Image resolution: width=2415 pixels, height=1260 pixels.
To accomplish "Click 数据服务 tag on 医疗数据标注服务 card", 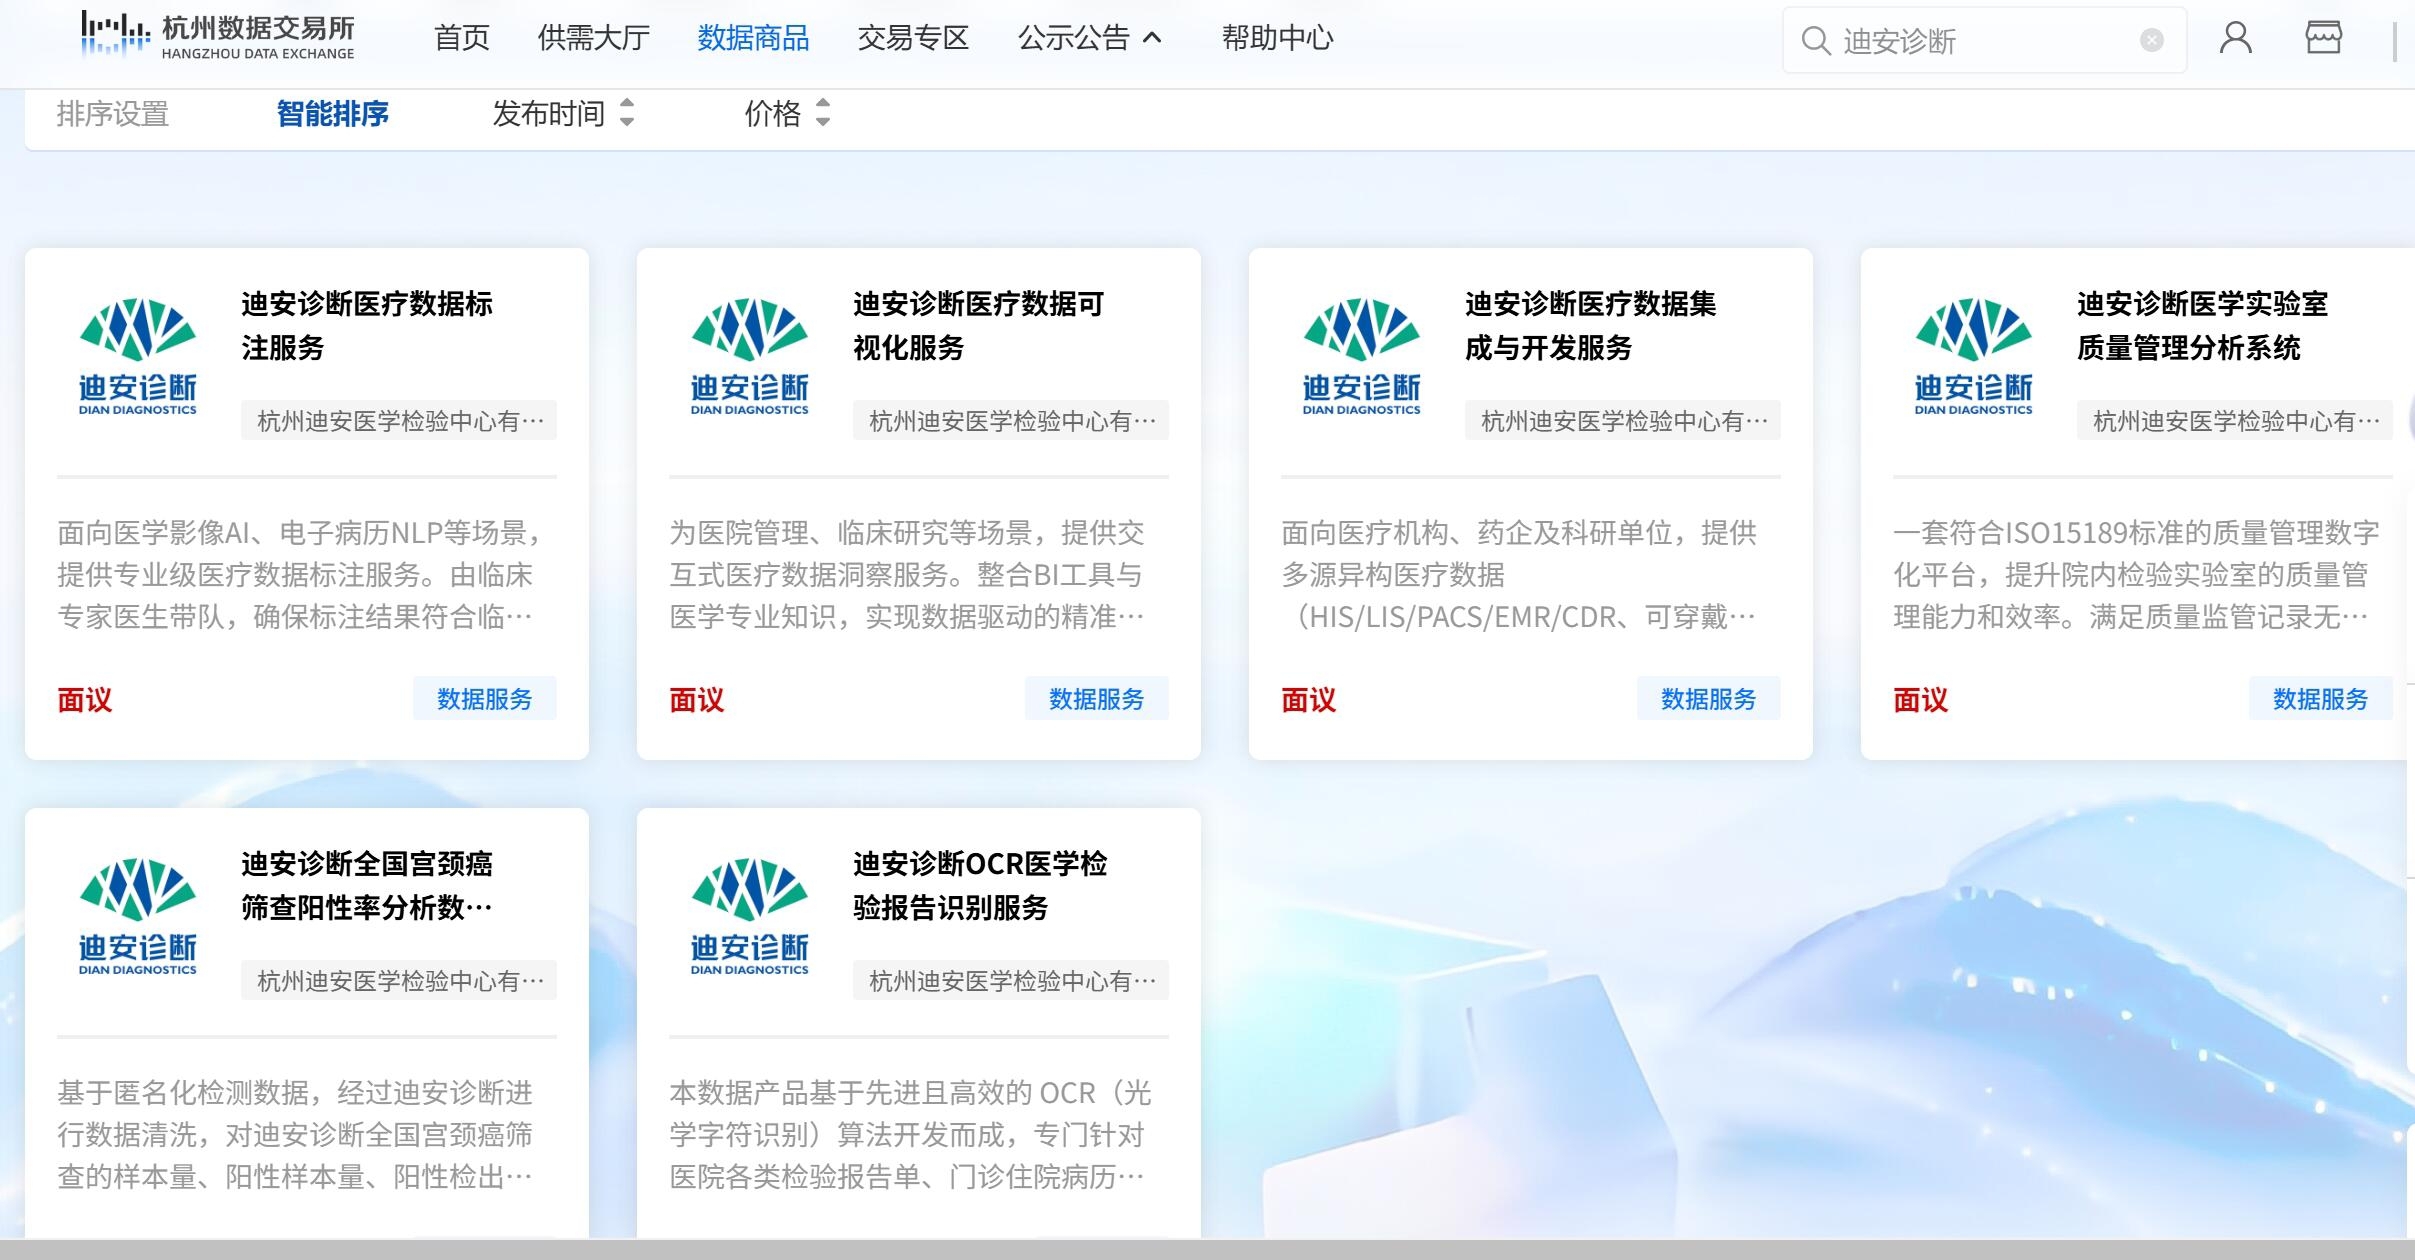I will pyautogui.click(x=485, y=699).
